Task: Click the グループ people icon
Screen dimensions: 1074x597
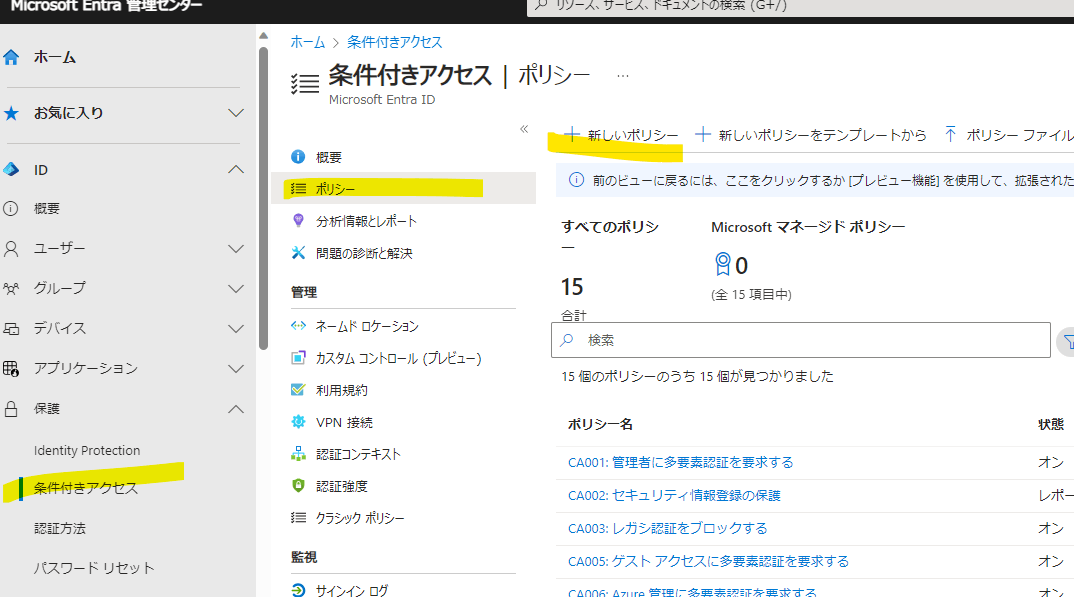Action: pos(11,288)
